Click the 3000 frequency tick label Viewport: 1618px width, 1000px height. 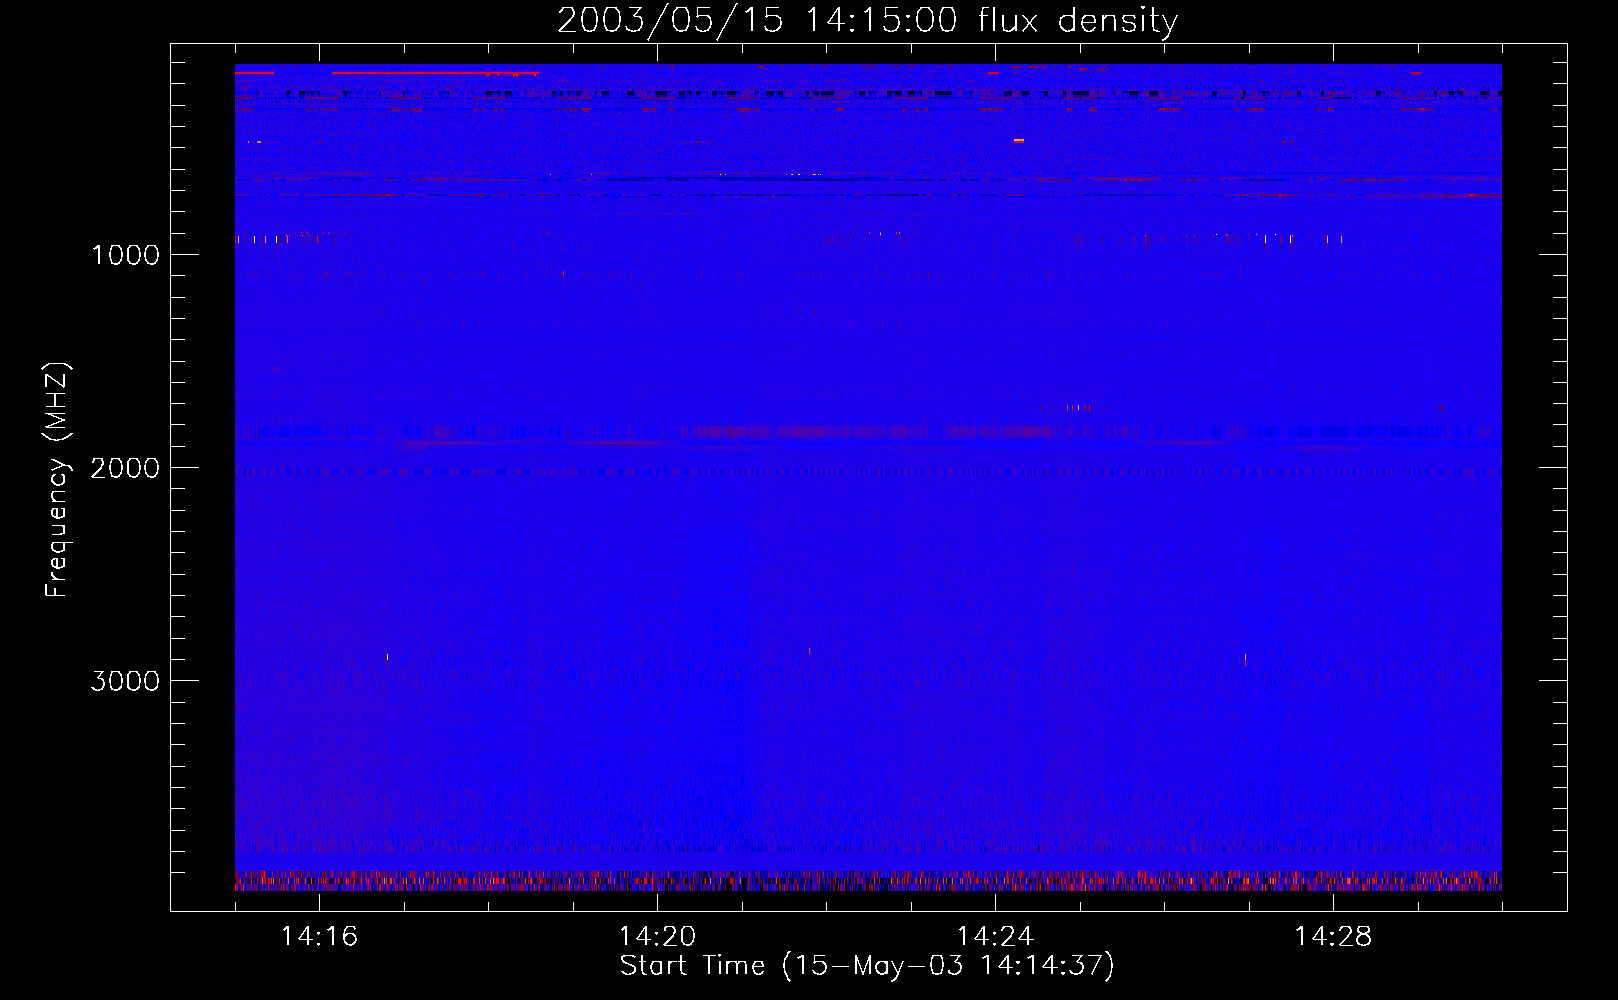tap(125, 681)
